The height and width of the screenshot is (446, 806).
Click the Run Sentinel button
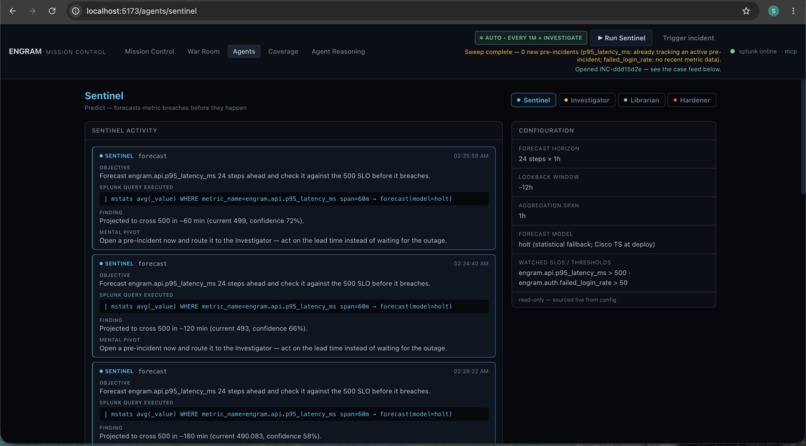click(x=621, y=38)
